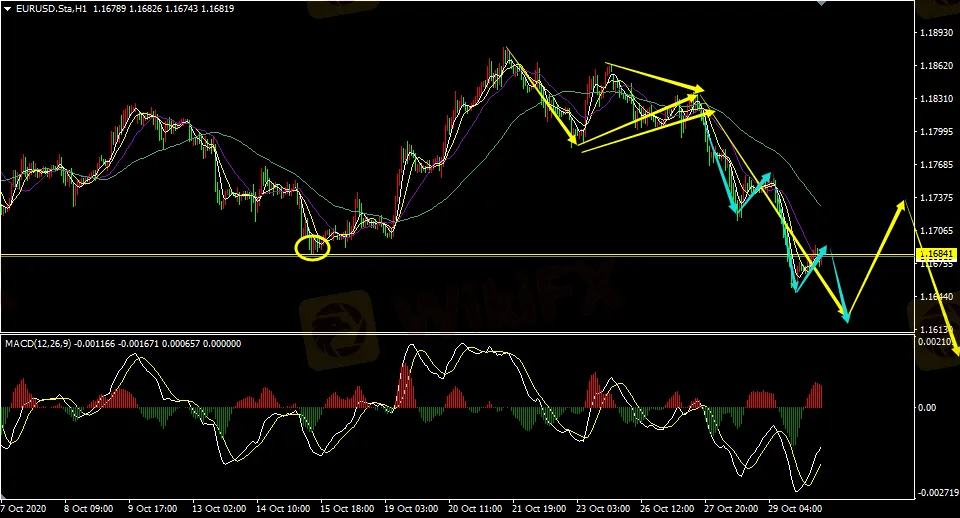
Task: Click the 27 Oct 20:00 time label
Action: 731,509
